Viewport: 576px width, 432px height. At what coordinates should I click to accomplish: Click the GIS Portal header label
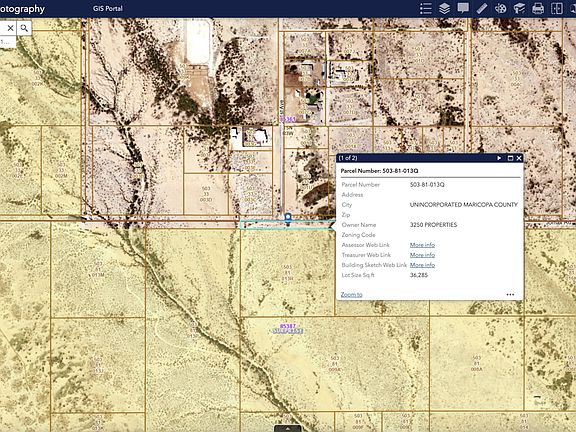point(108,8)
